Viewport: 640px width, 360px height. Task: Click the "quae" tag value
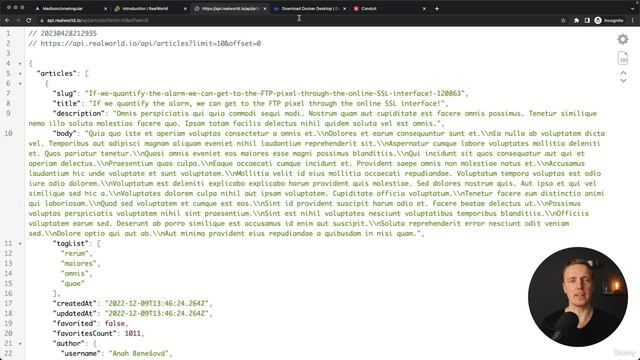coord(73,284)
